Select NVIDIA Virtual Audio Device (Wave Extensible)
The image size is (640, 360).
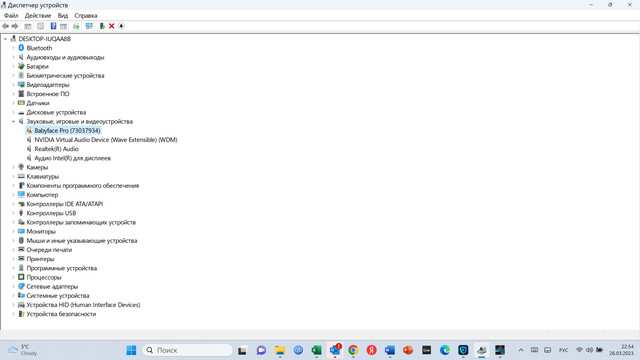pos(106,140)
